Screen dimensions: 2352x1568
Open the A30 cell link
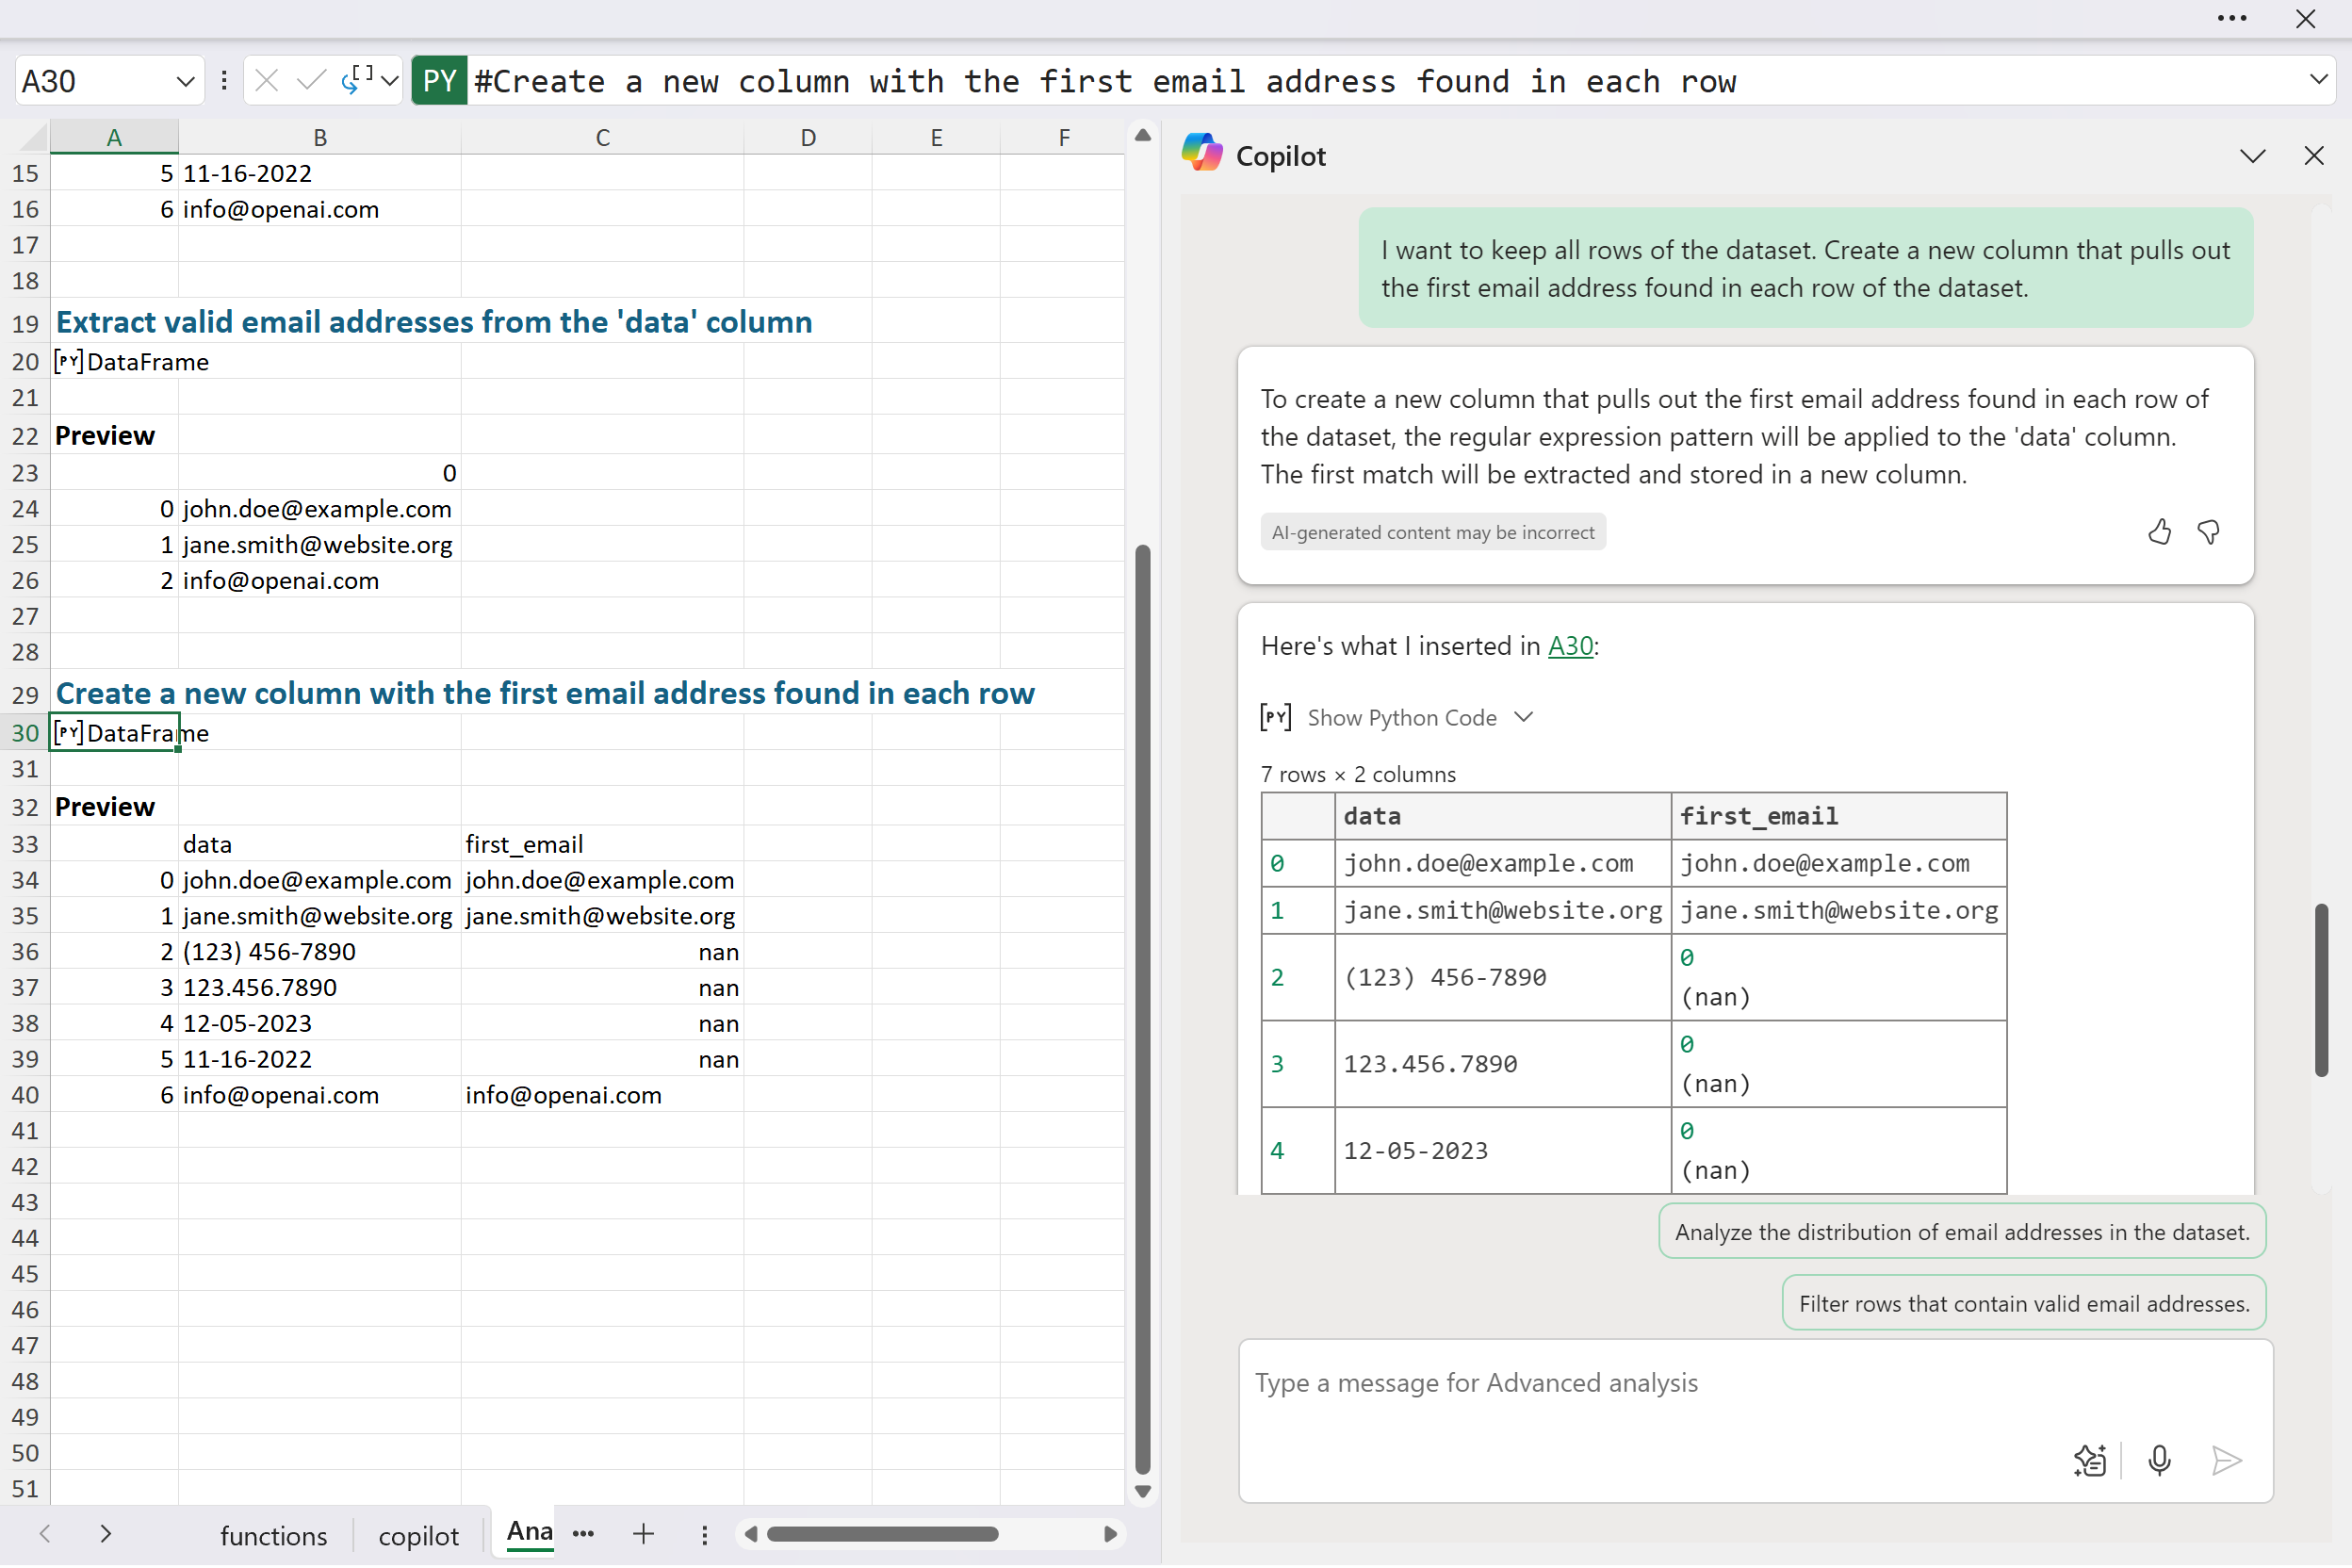(1570, 646)
